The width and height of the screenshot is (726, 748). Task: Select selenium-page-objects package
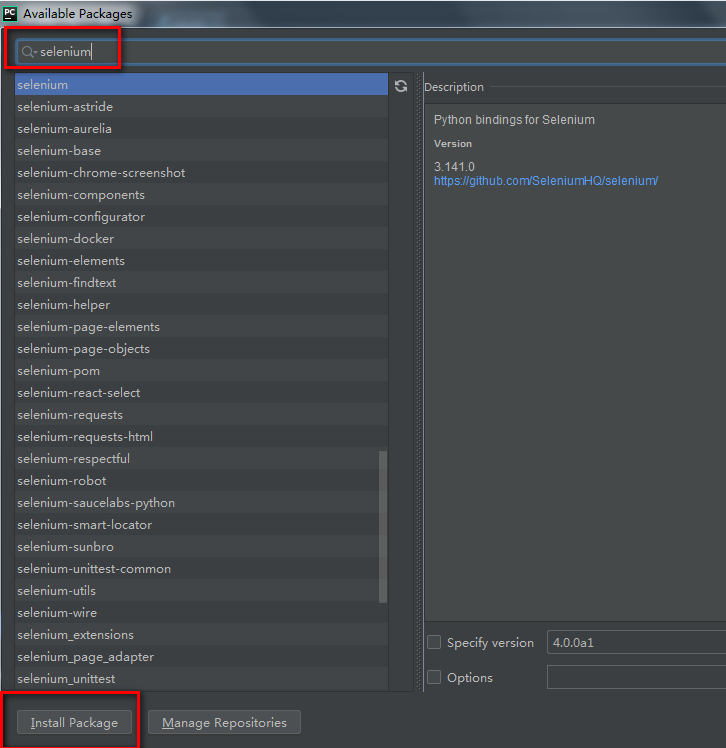click(x=201, y=348)
